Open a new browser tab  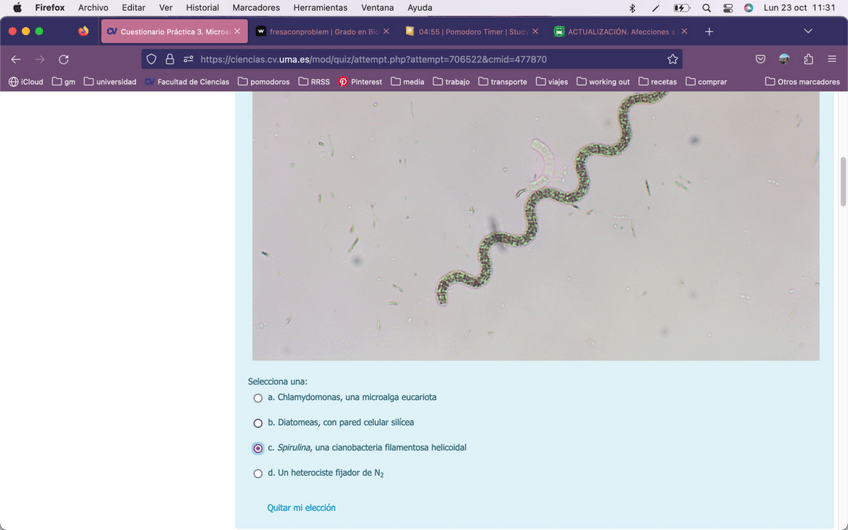coord(709,31)
